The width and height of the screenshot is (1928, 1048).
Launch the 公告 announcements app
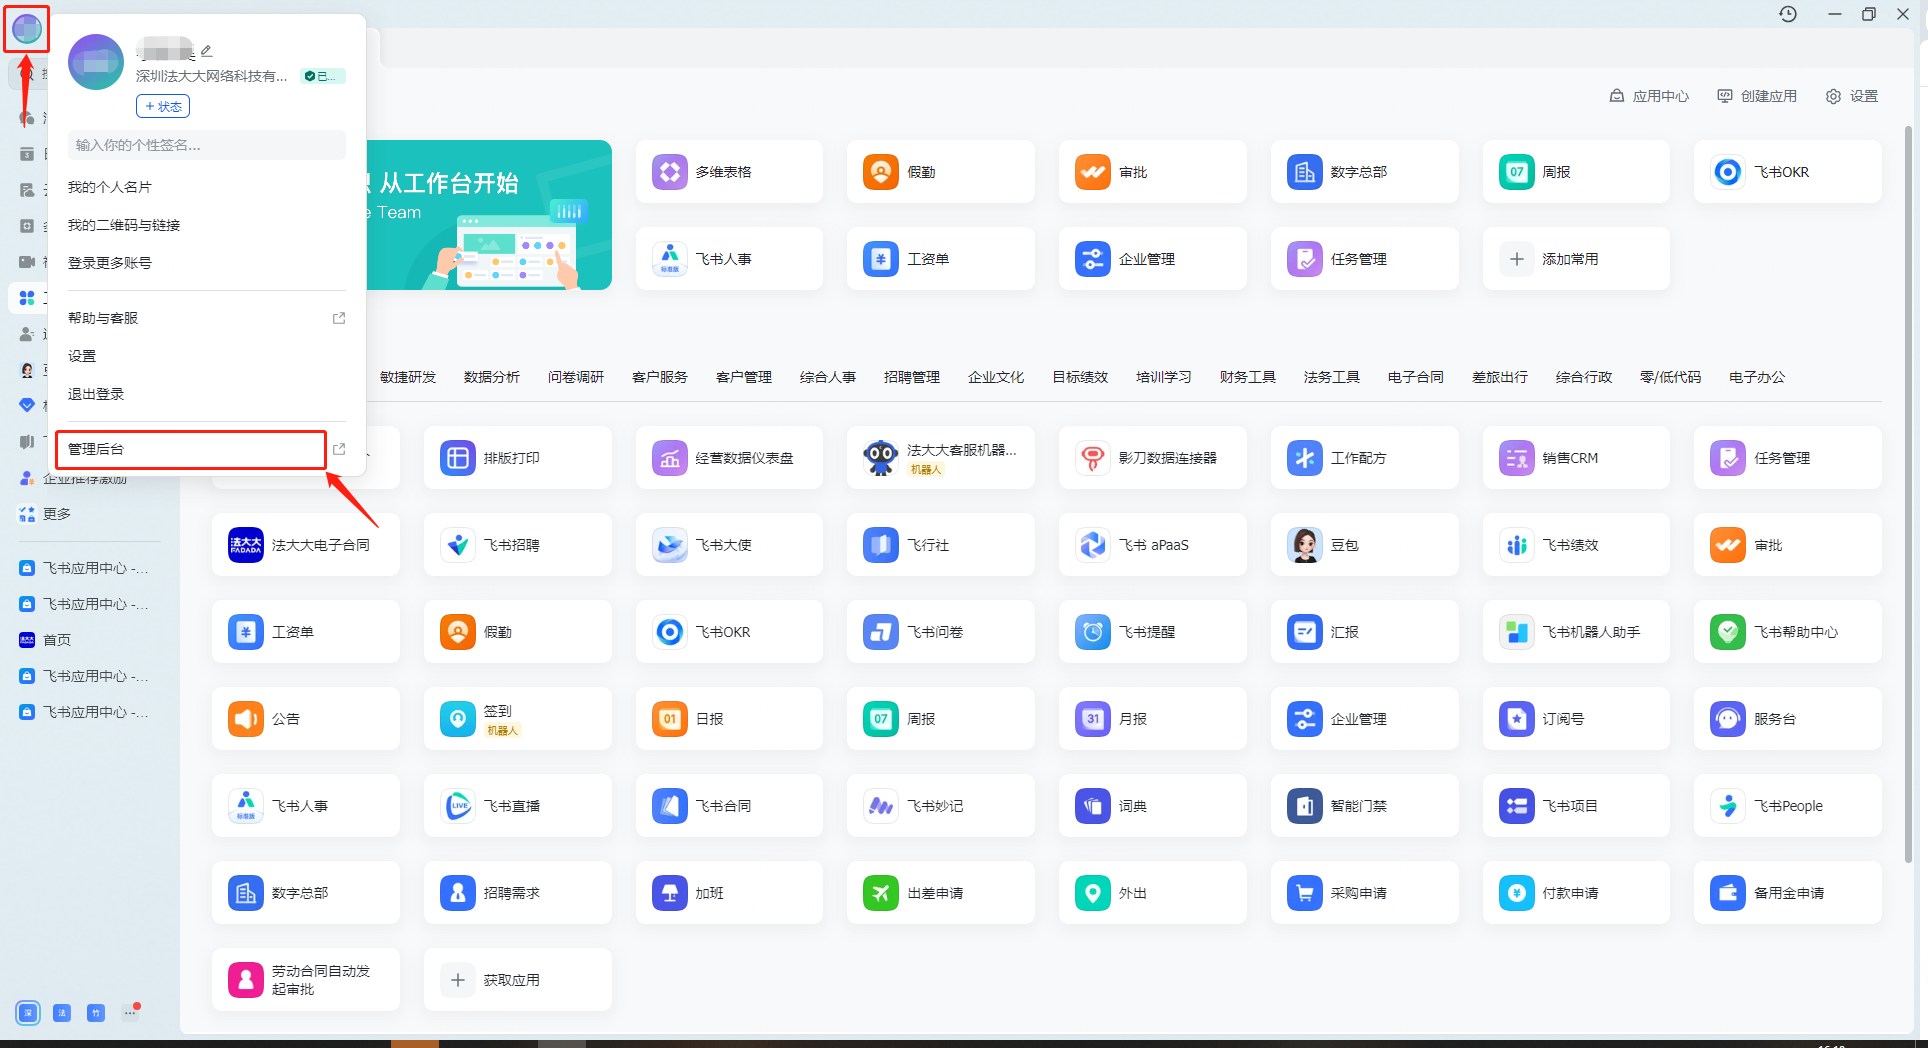click(x=305, y=719)
